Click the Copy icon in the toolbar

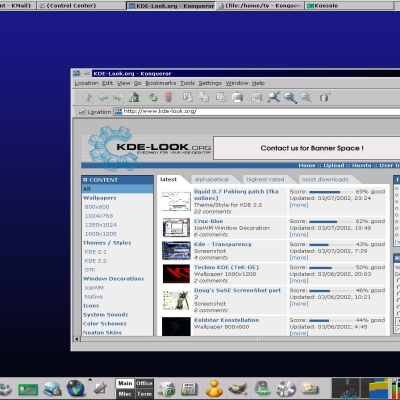204,97
